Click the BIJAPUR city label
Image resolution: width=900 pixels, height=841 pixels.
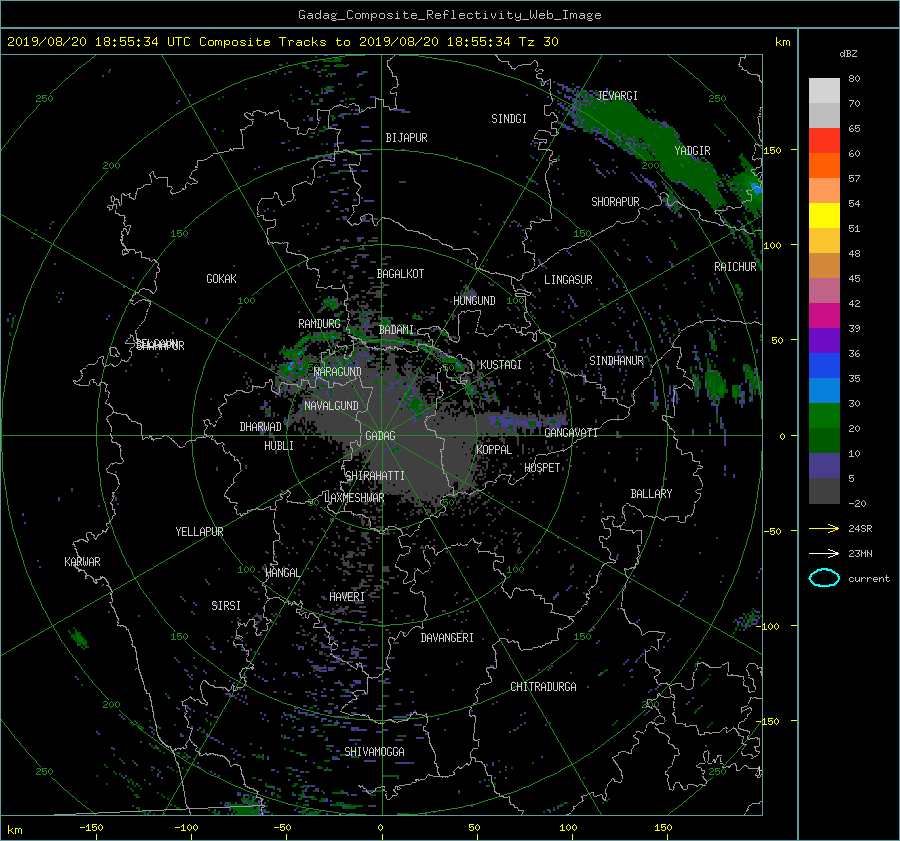click(406, 138)
